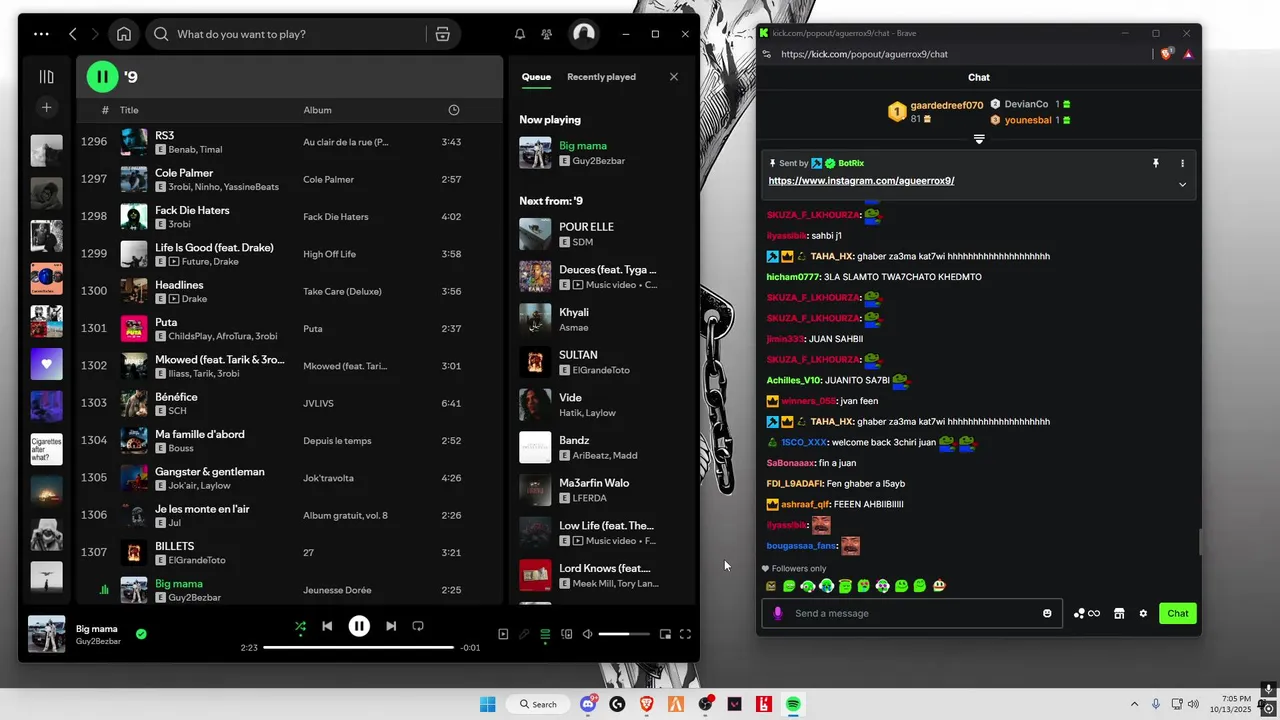
Task: Select the Queue tab
Action: tap(536, 77)
